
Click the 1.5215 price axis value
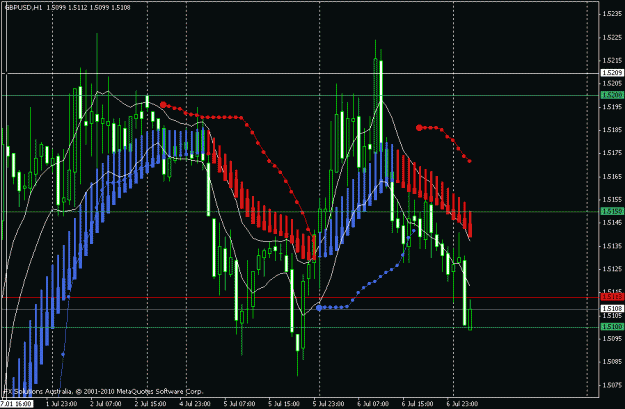[x=613, y=60]
